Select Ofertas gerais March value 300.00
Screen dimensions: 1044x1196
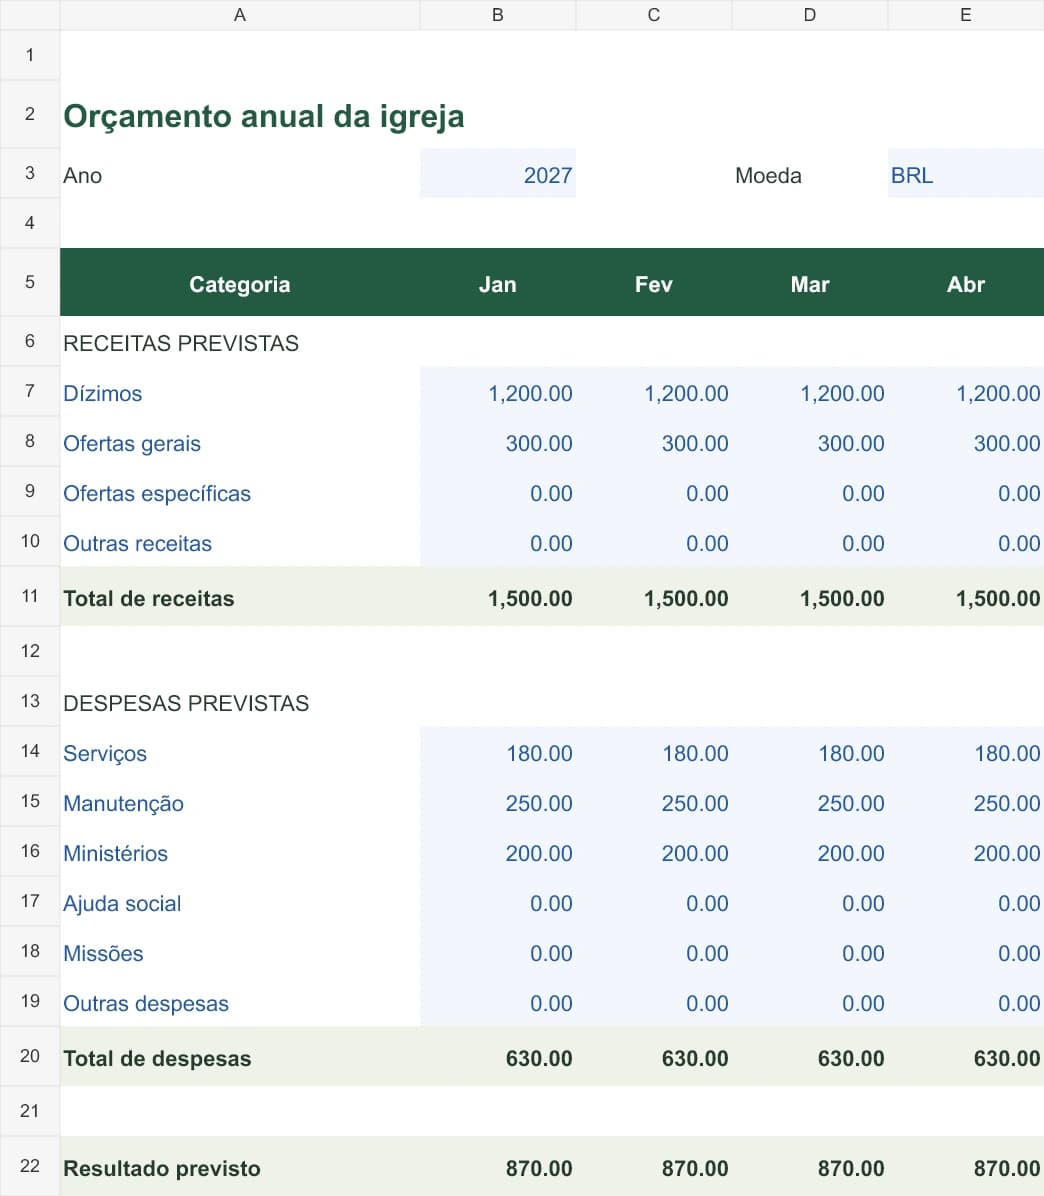click(810, 442)
